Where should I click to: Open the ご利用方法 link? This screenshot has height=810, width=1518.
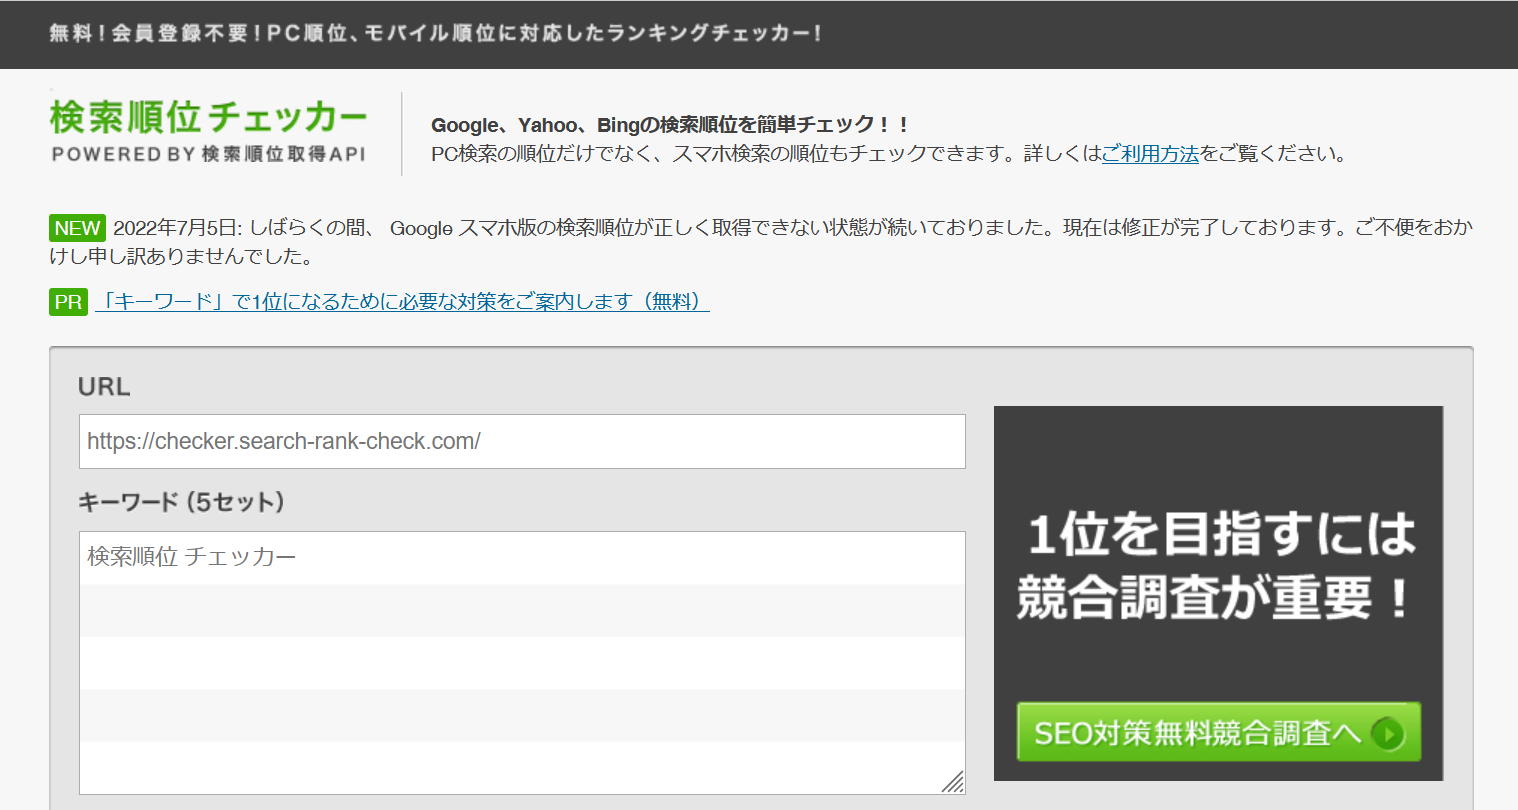pos(1150,154)
